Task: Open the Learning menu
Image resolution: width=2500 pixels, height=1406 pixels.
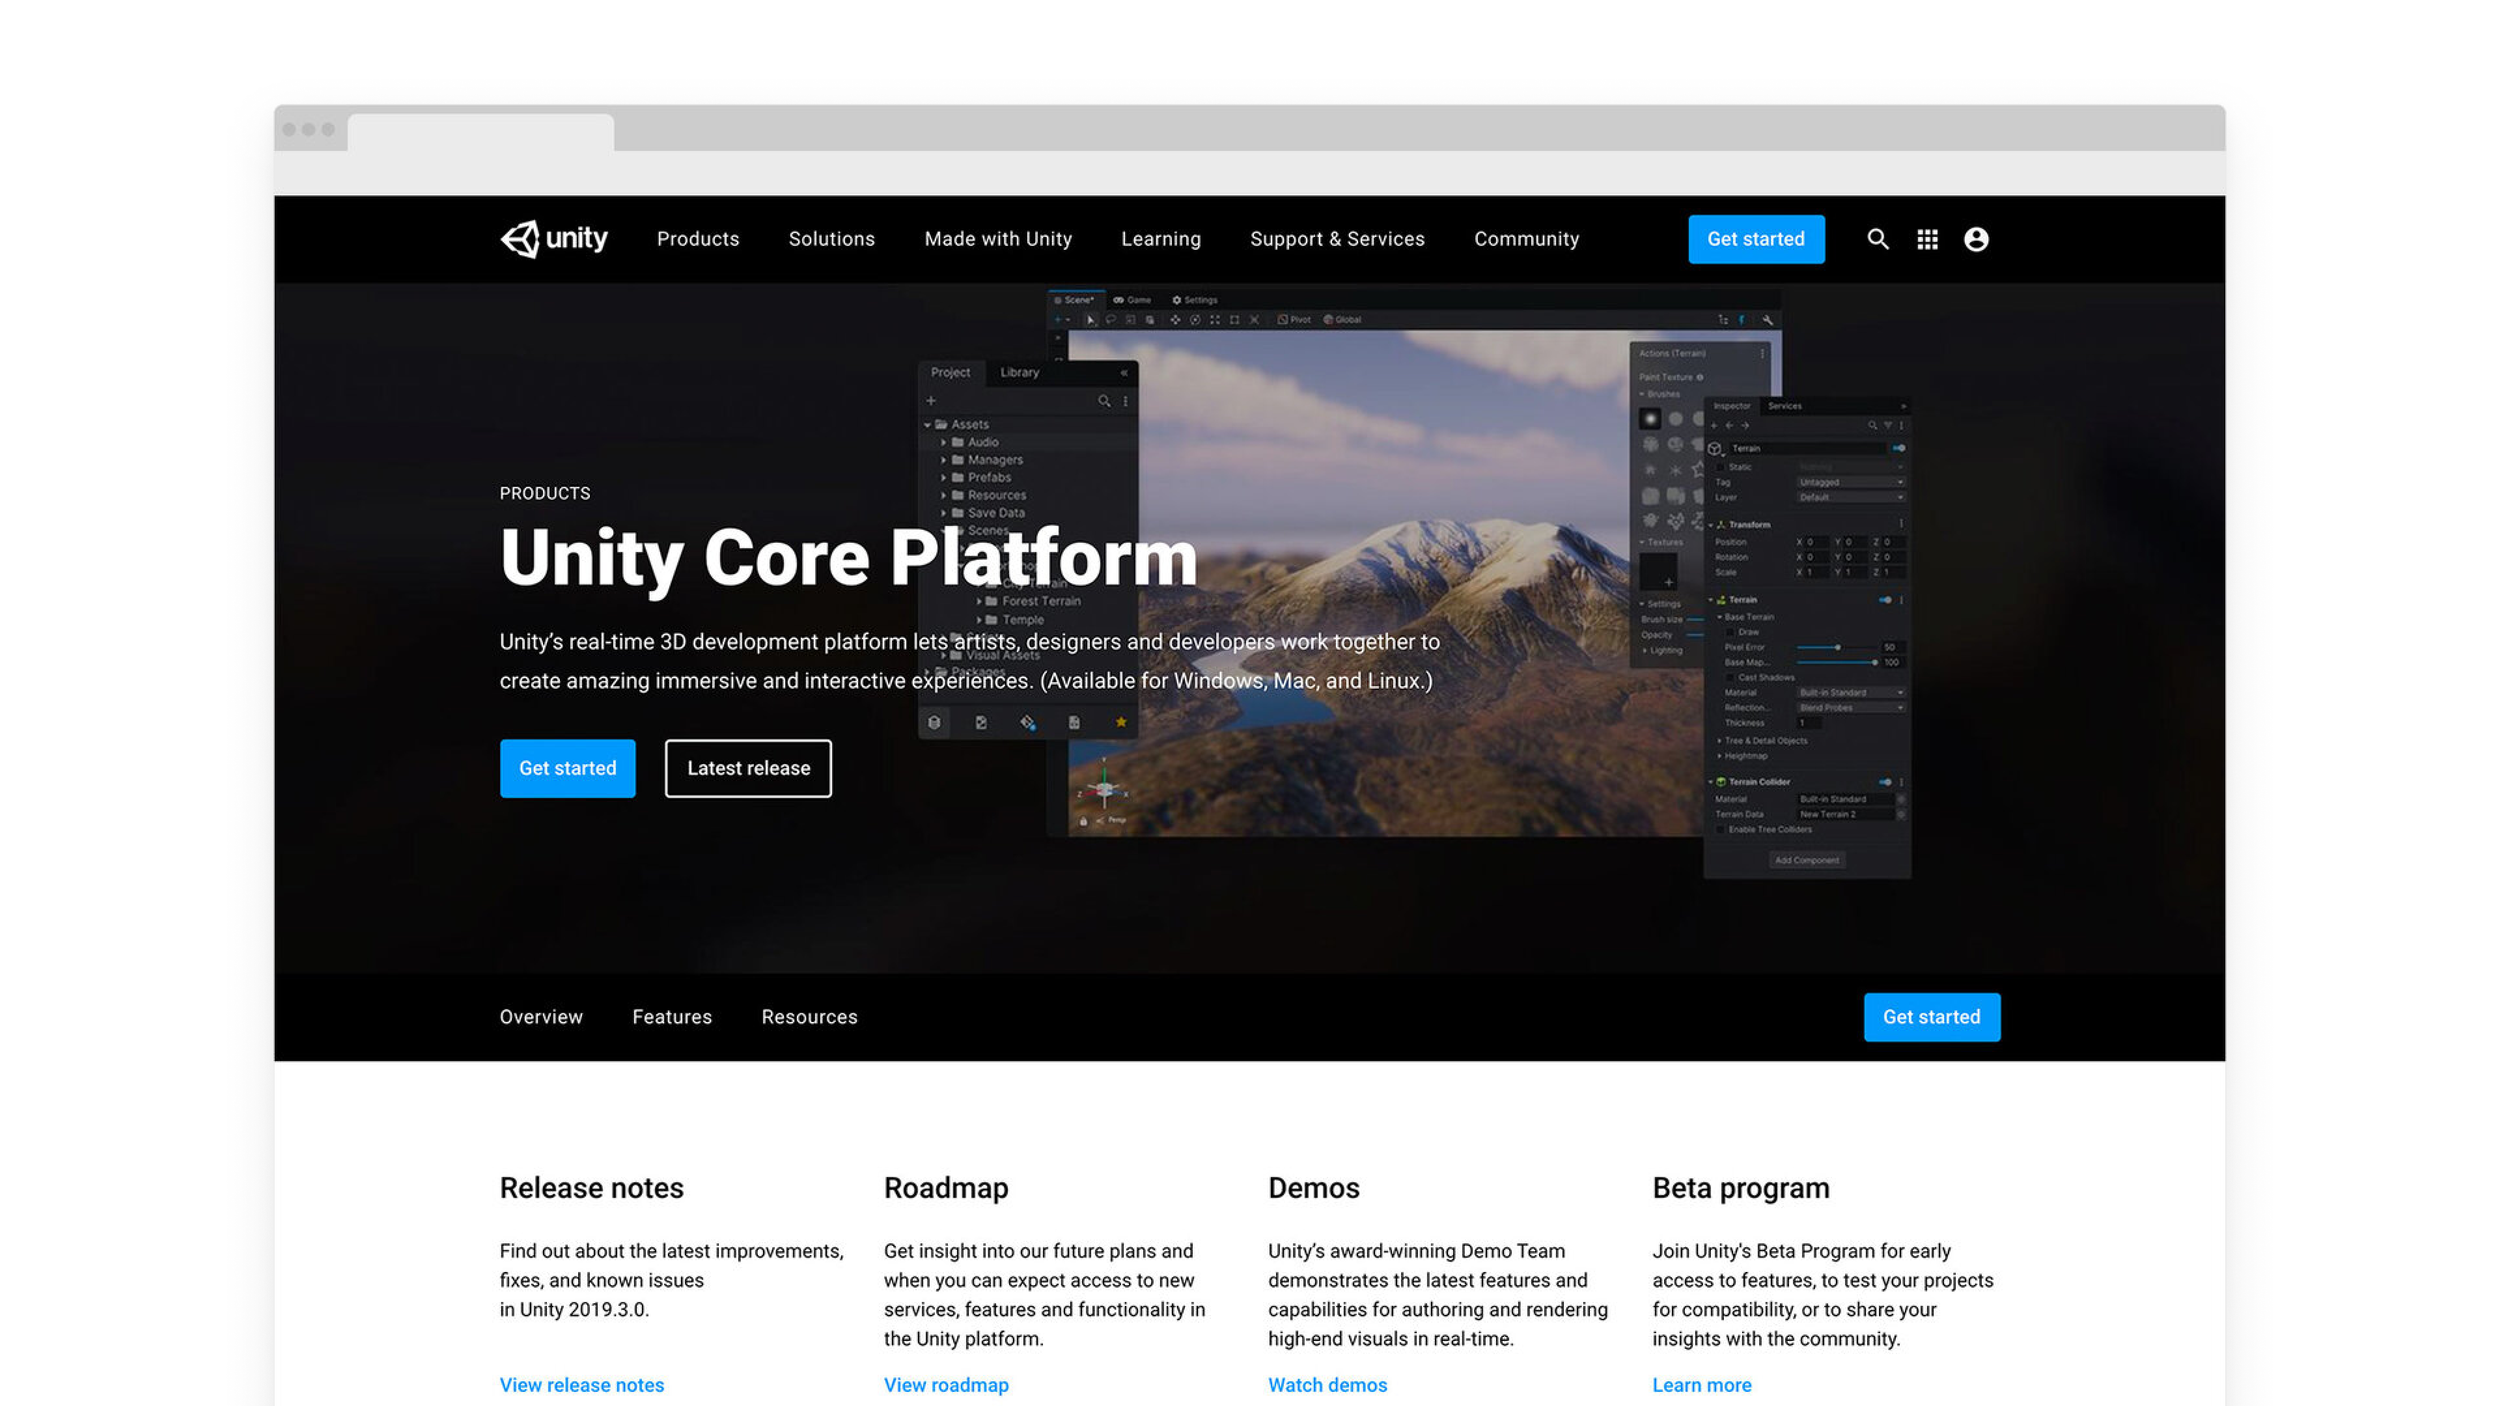Action: (x=1161, y=239)
